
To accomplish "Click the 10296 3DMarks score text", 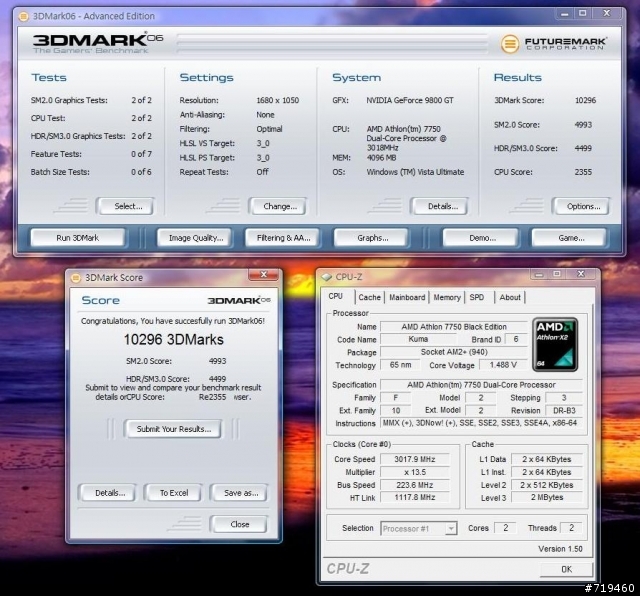I will [x=173, y=340].
